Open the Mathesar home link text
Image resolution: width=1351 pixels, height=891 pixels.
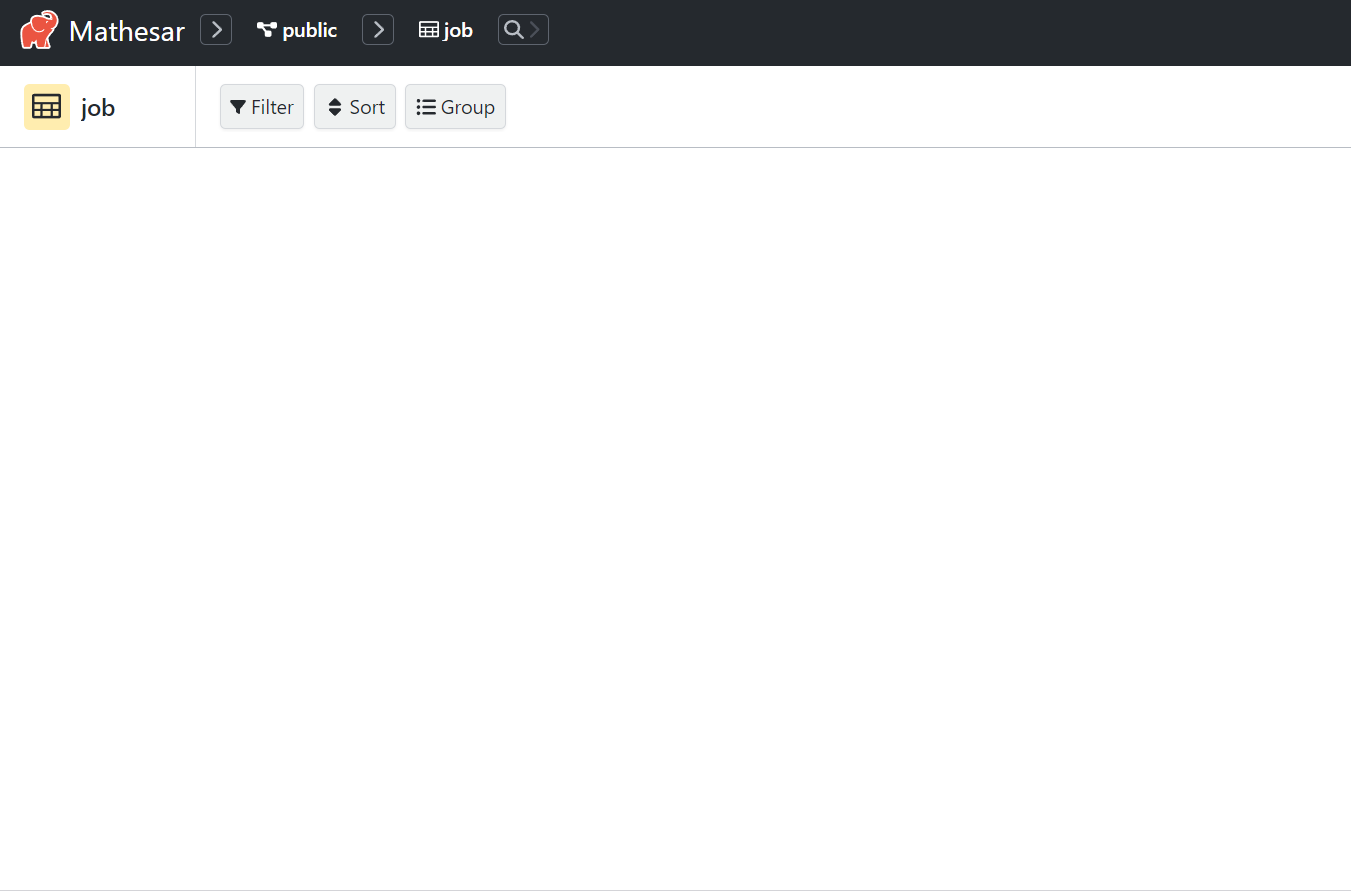127,31
